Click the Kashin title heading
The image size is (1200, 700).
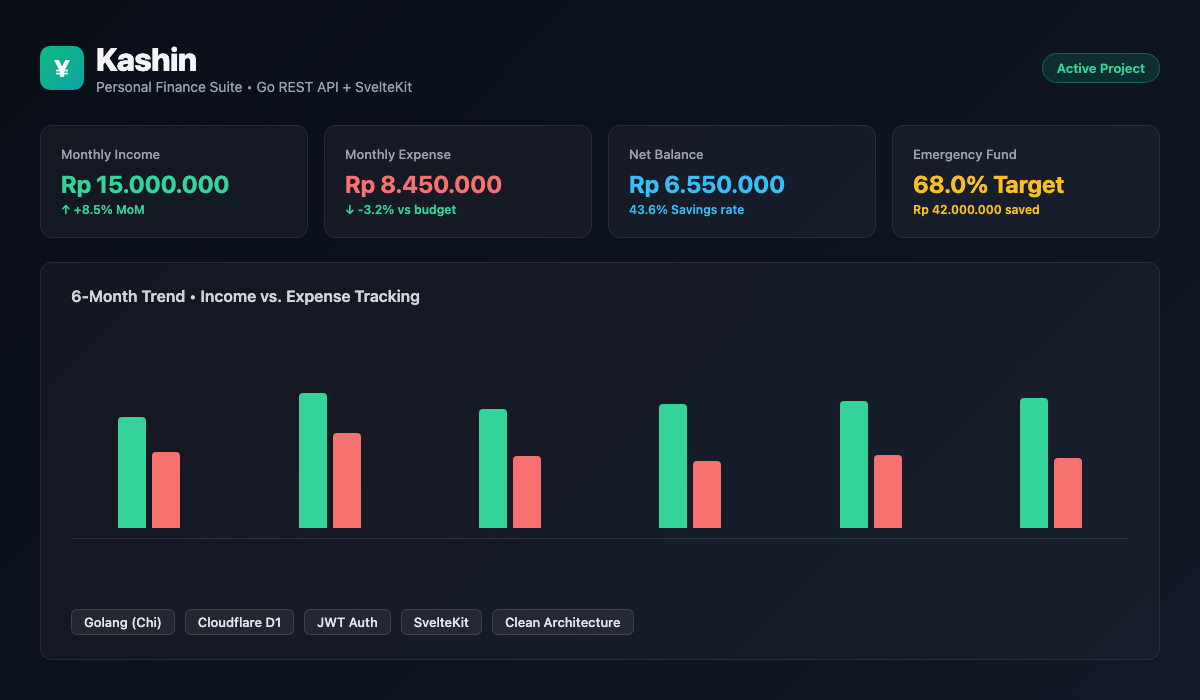click(x=146, y=60)
